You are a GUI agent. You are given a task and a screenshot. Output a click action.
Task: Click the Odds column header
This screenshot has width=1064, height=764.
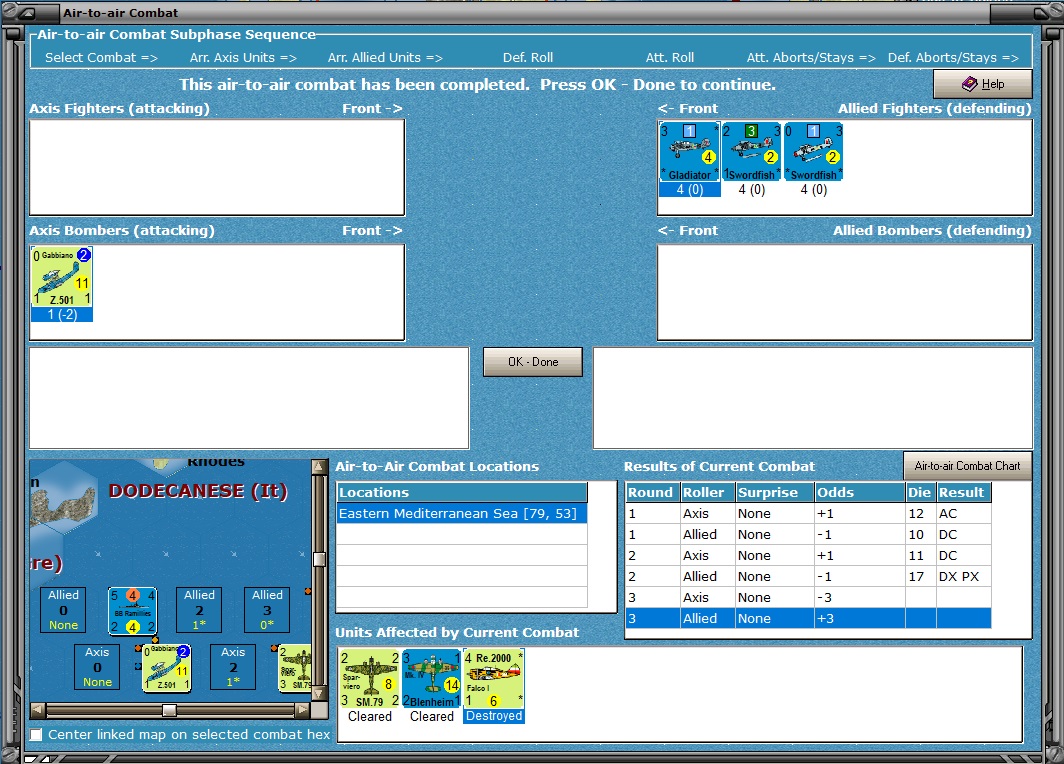(x=859, y=493)
